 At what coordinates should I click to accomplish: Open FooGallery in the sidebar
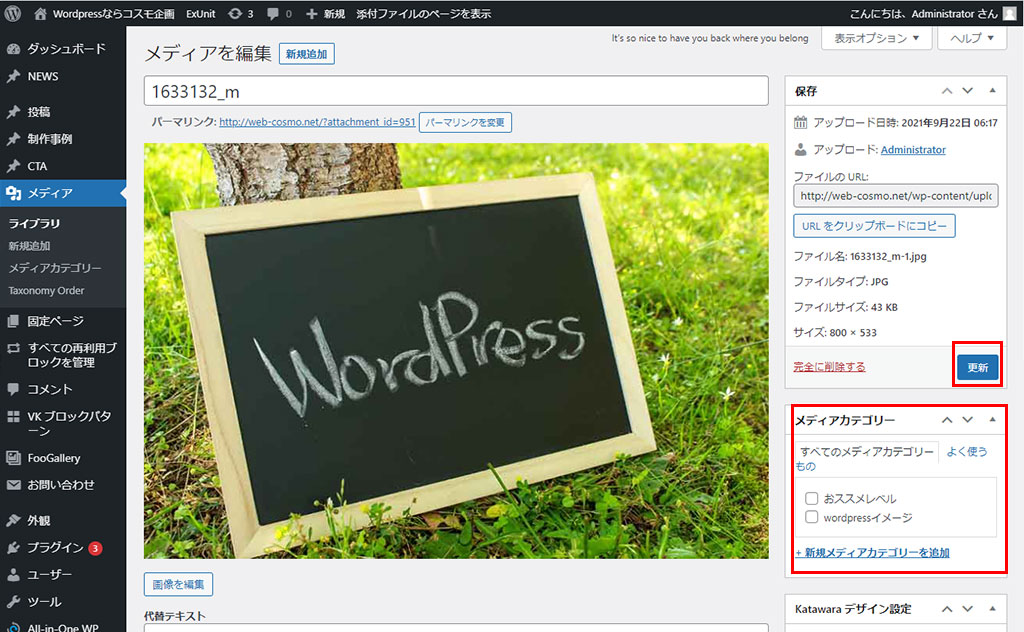[x=53, y=458]
